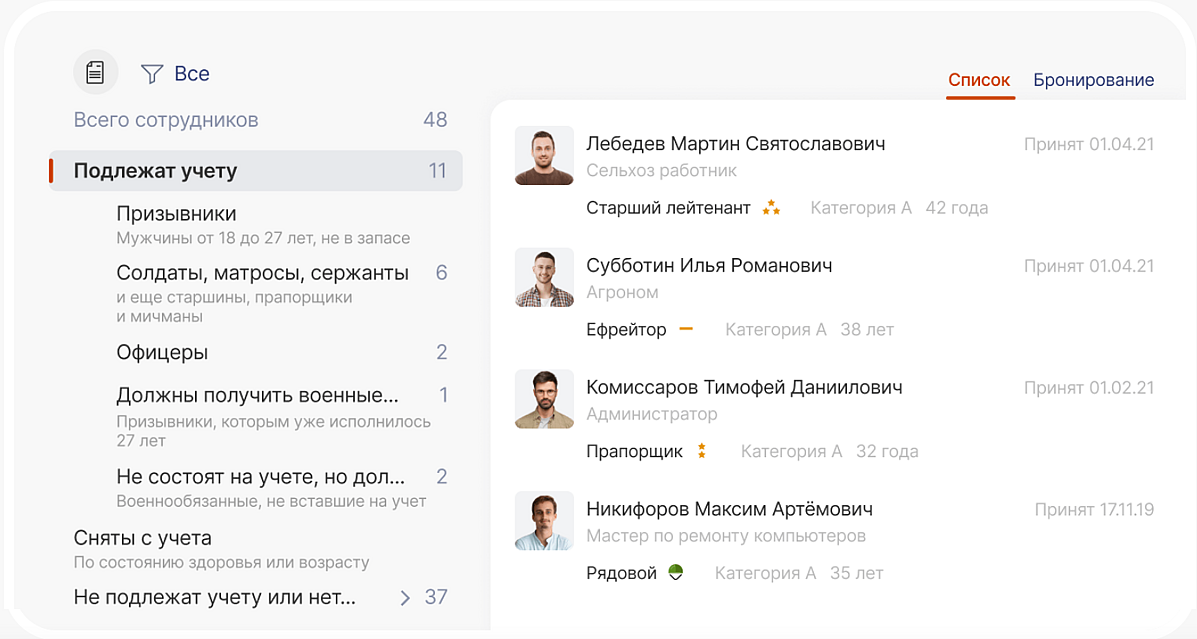This screenshot has height=639, width=1197.
Task: Expand the Не подлежат учету chevron
Action: pos(405,598)
